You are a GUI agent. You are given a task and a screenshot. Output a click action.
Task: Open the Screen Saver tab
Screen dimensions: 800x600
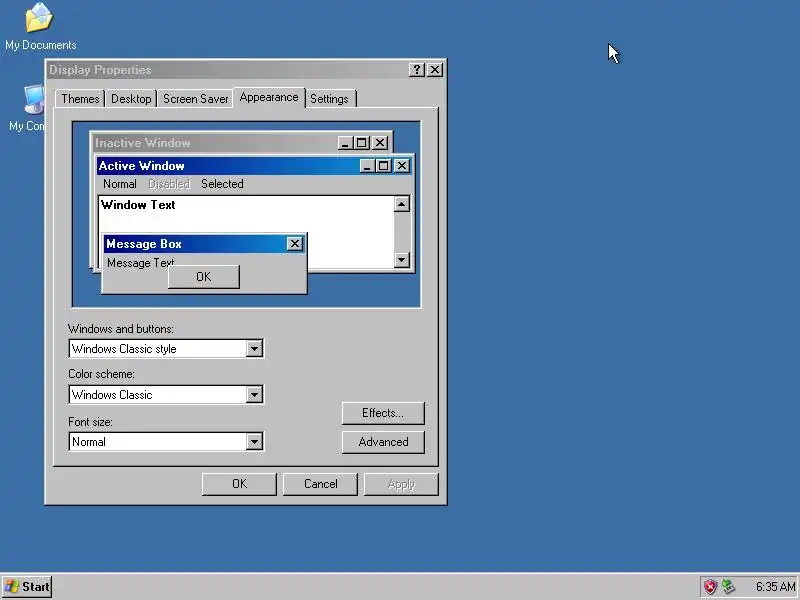(195, 98)
